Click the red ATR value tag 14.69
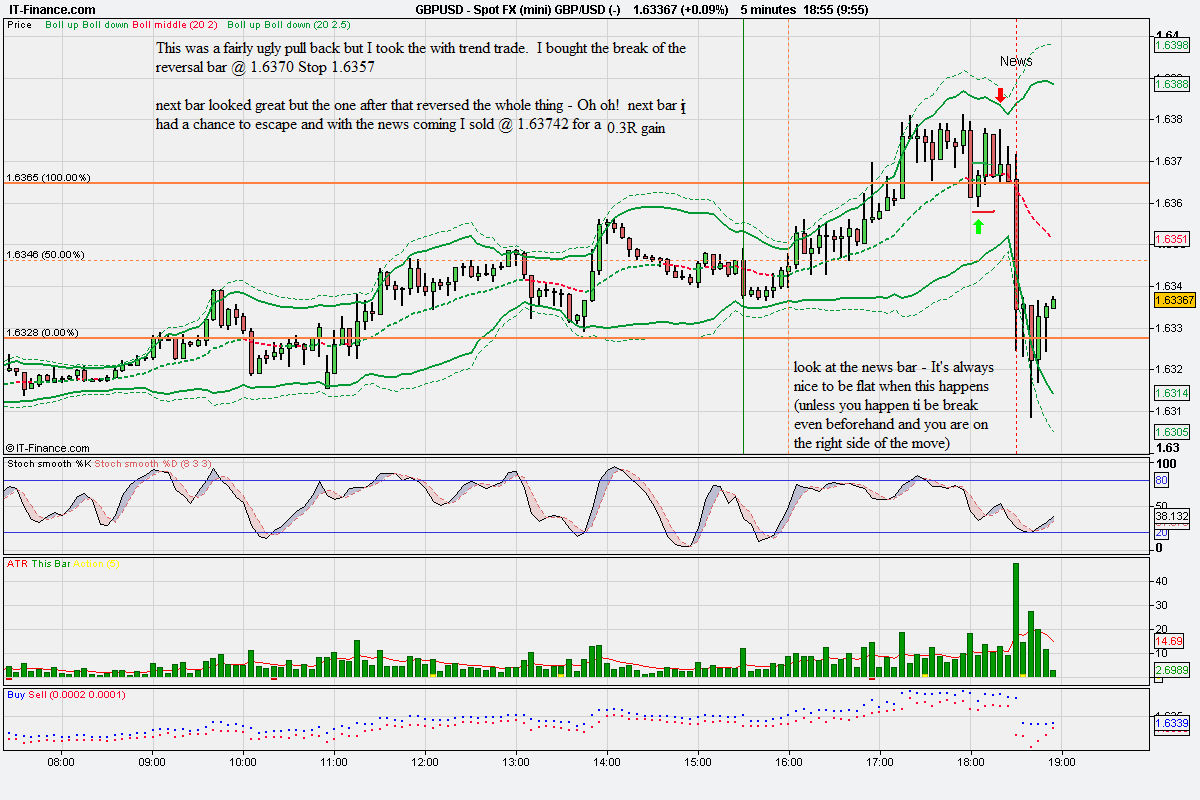1200x800 pixels. (1169, 641)
